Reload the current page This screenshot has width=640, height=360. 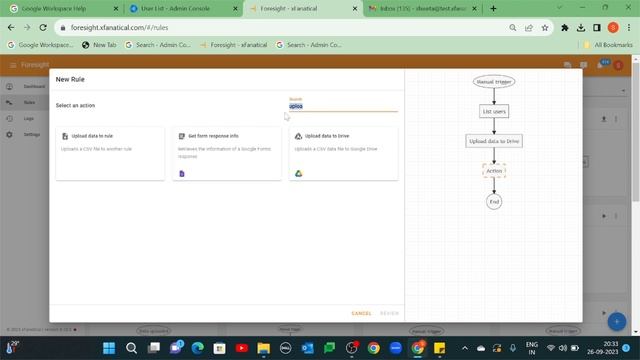43,28
